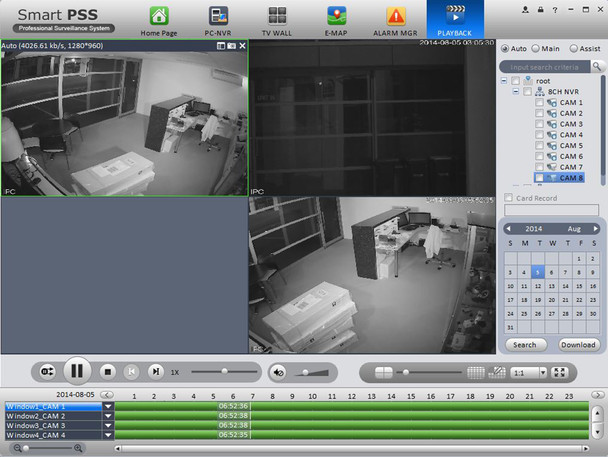The height and width of the screenshot is (457, 608).
Task: Select CAM 7 in the device tree
Action: pos(571,167)
